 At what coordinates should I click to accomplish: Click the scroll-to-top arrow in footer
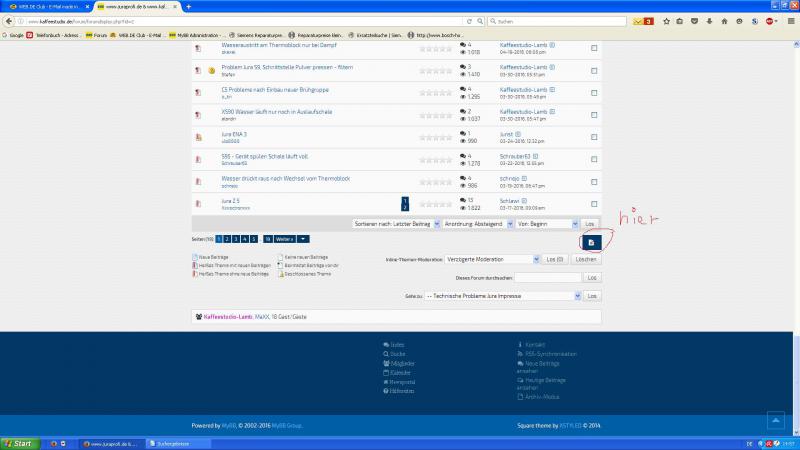coord(775,421)
